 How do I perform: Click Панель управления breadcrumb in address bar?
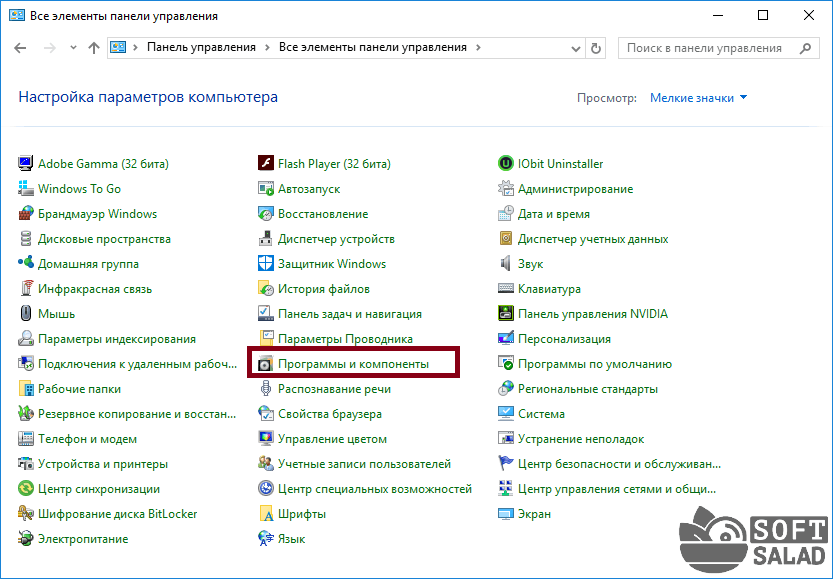(201, 47)
